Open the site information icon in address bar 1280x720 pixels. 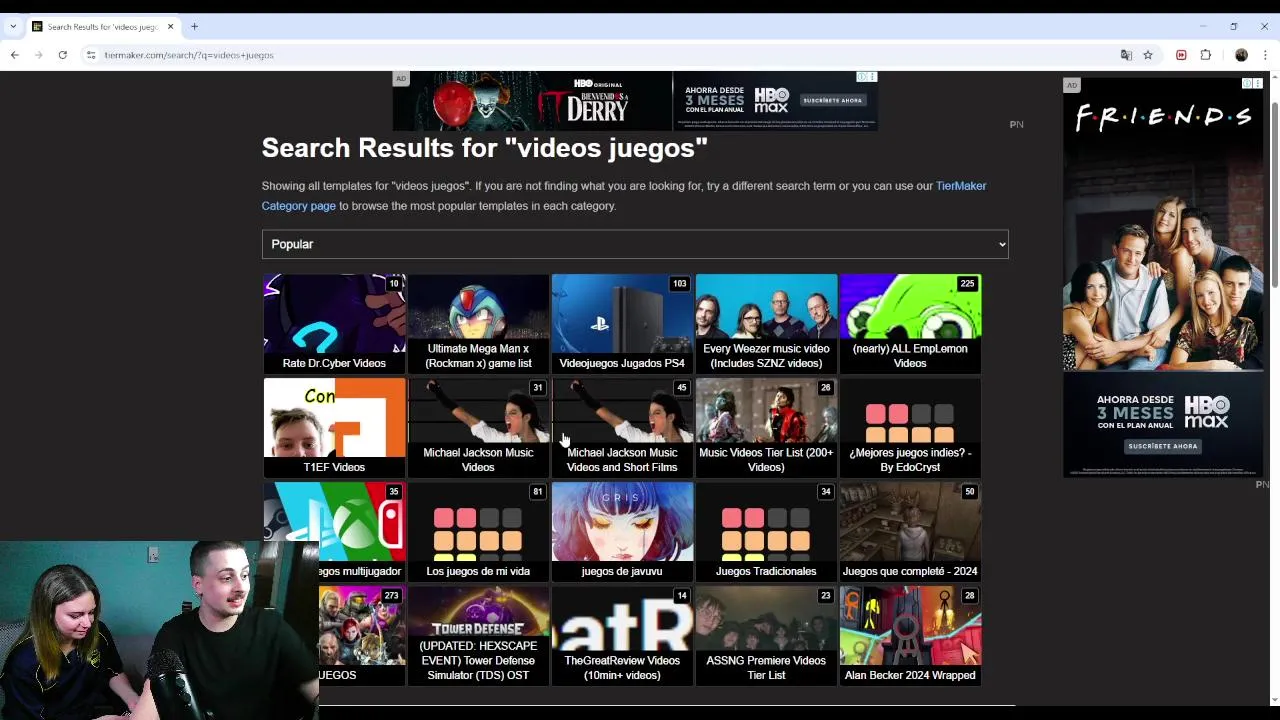[x=90, y=55]
